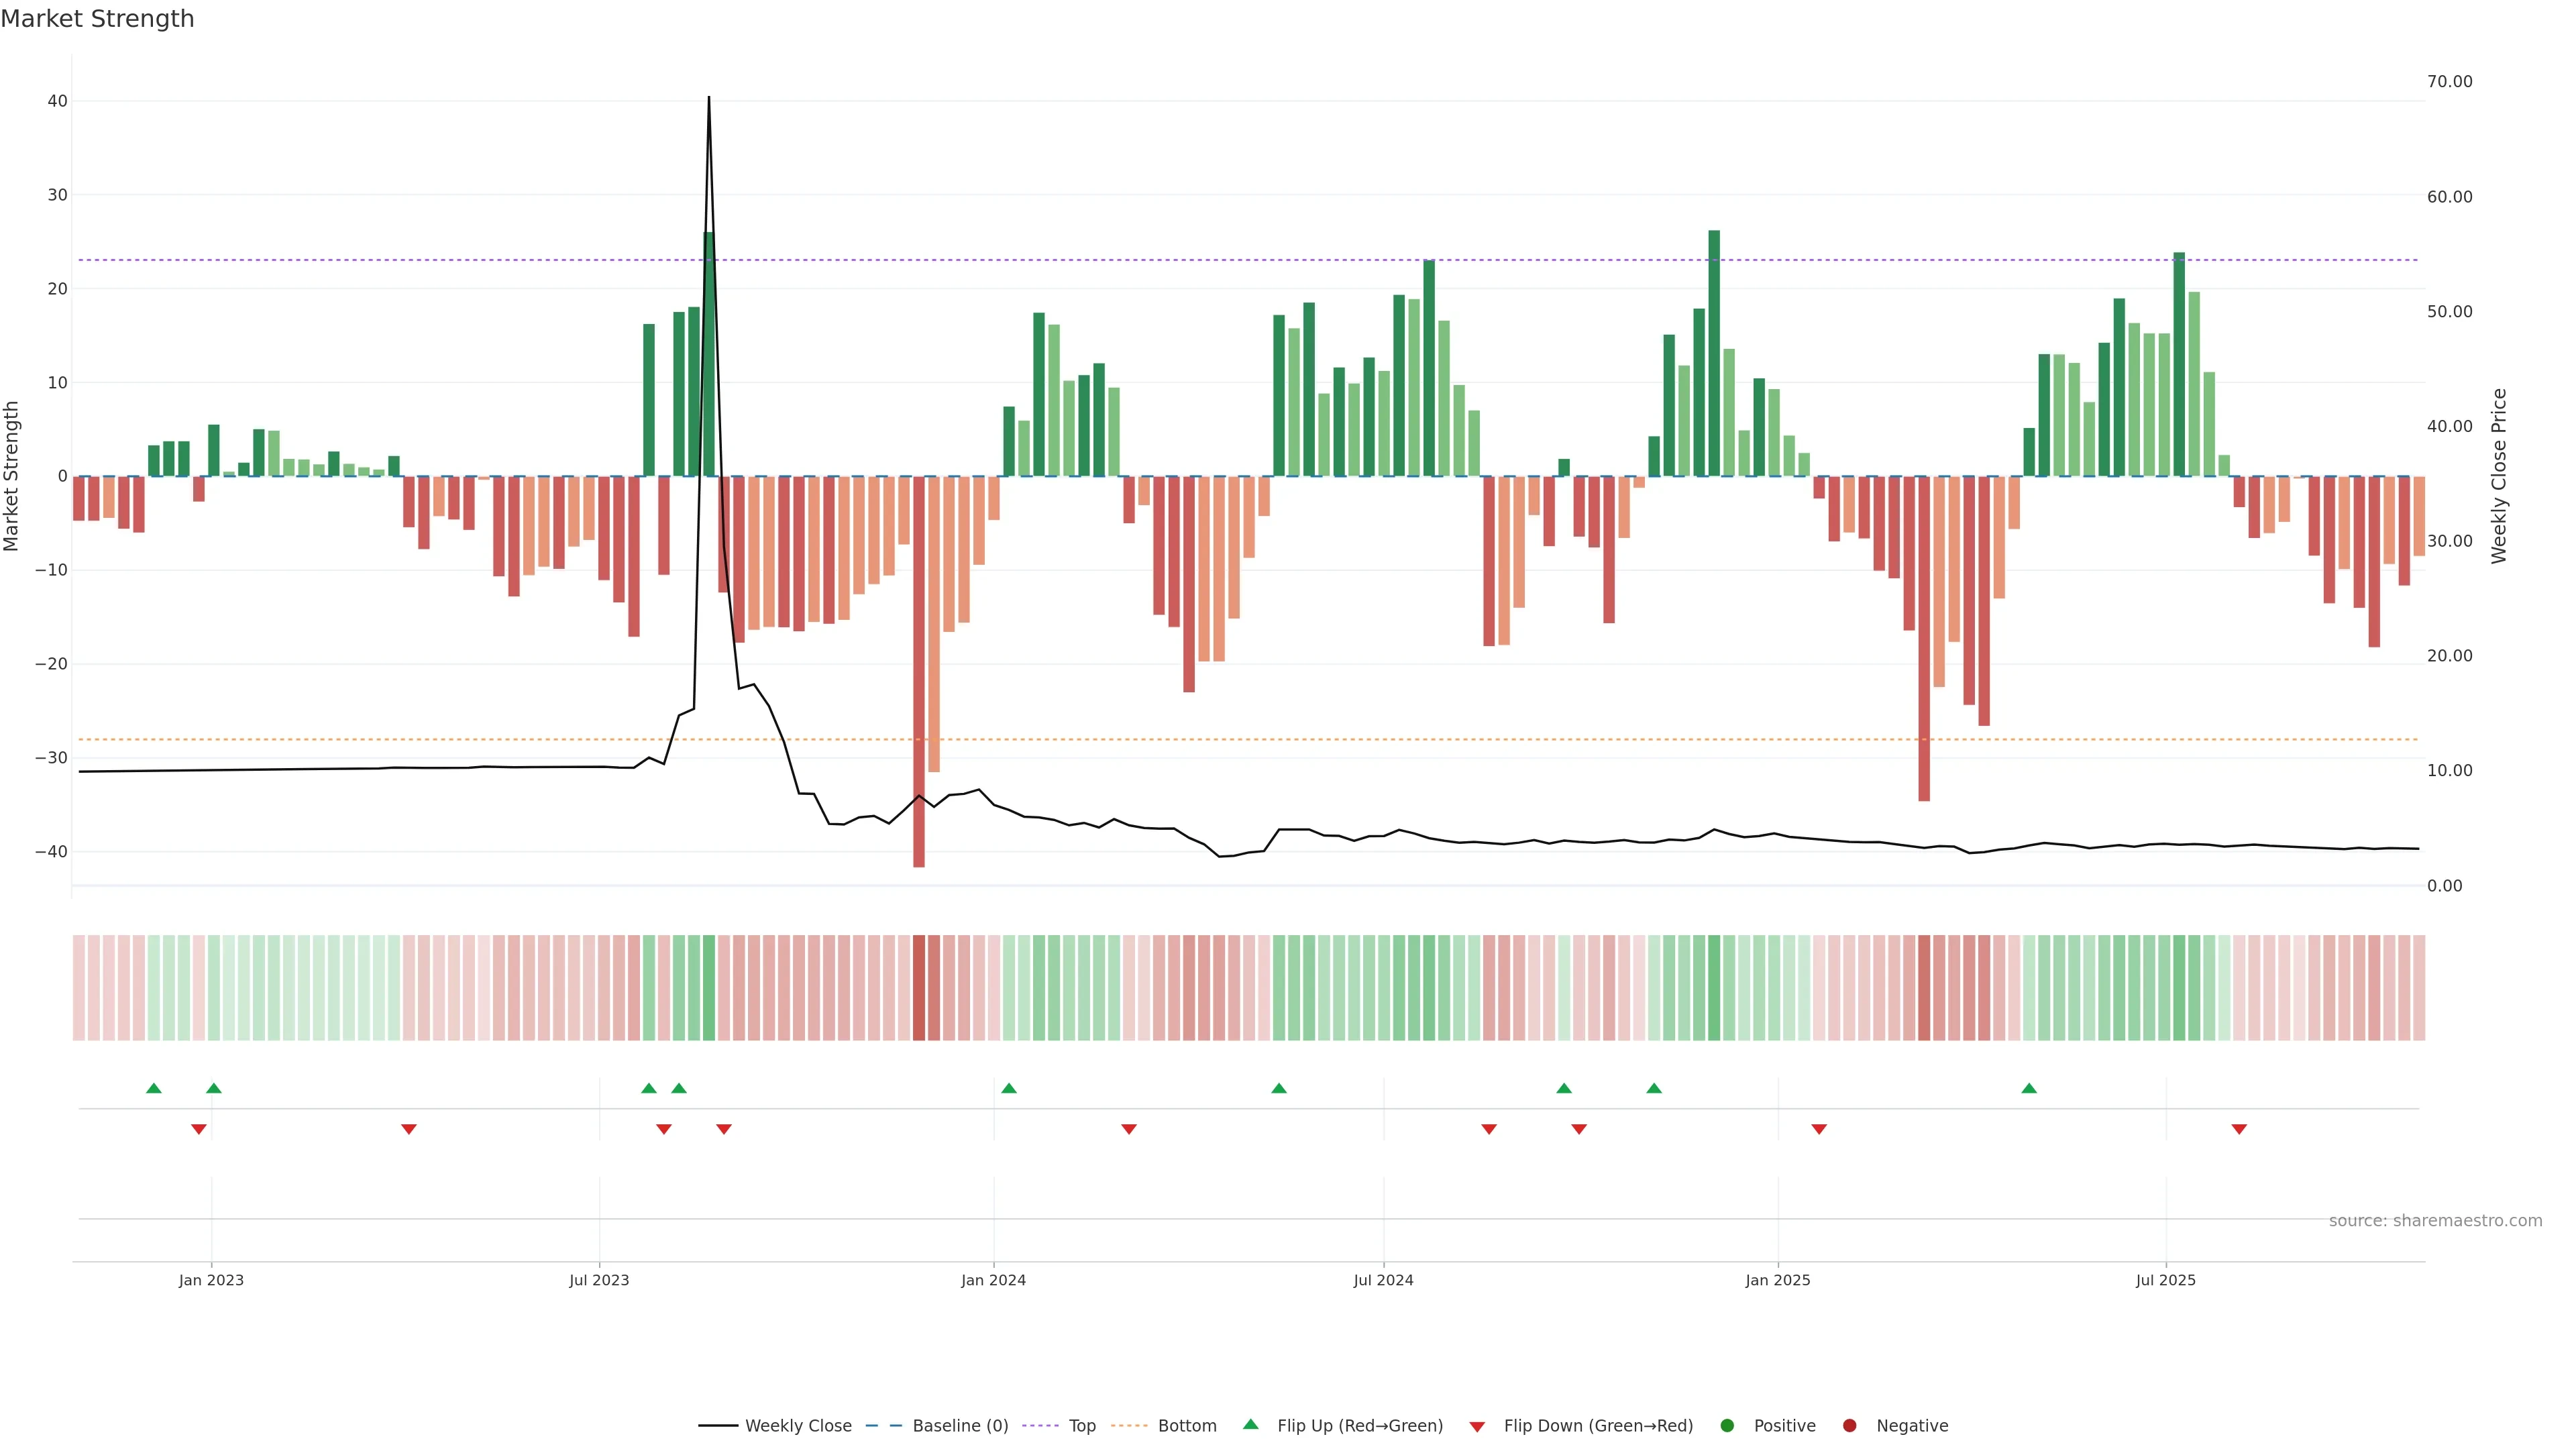Click the Jul 2024 x-axis label

coord(1383,1280)
